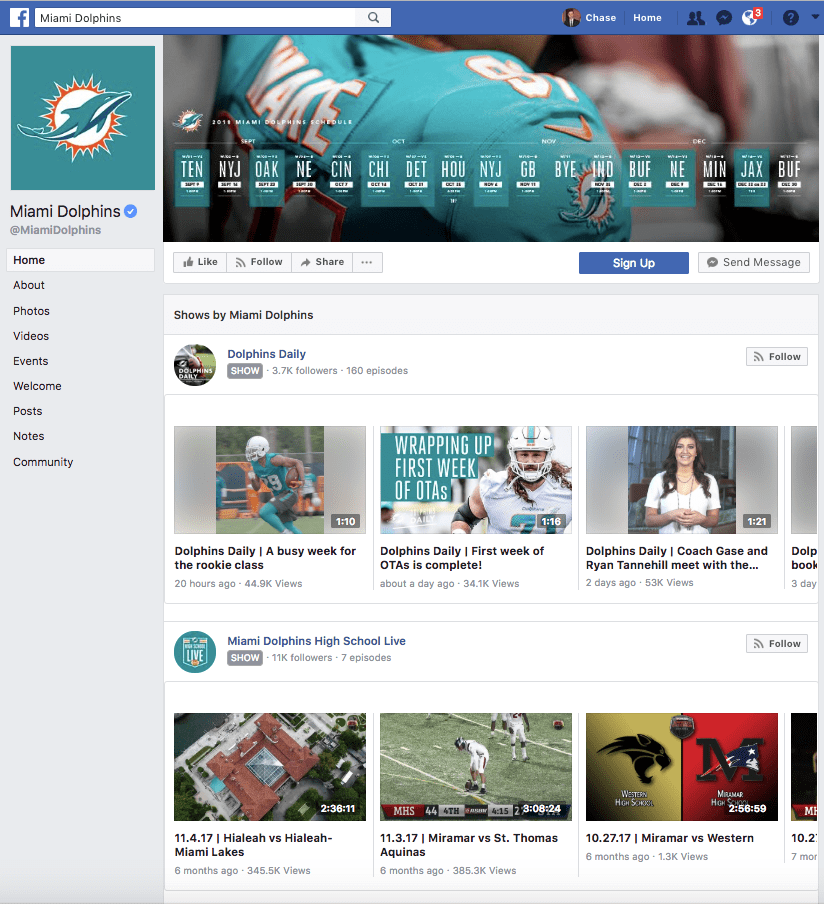
Task: Follow the Miami Dolphins page
Action: pyautogui.click(x=258, y=261)
